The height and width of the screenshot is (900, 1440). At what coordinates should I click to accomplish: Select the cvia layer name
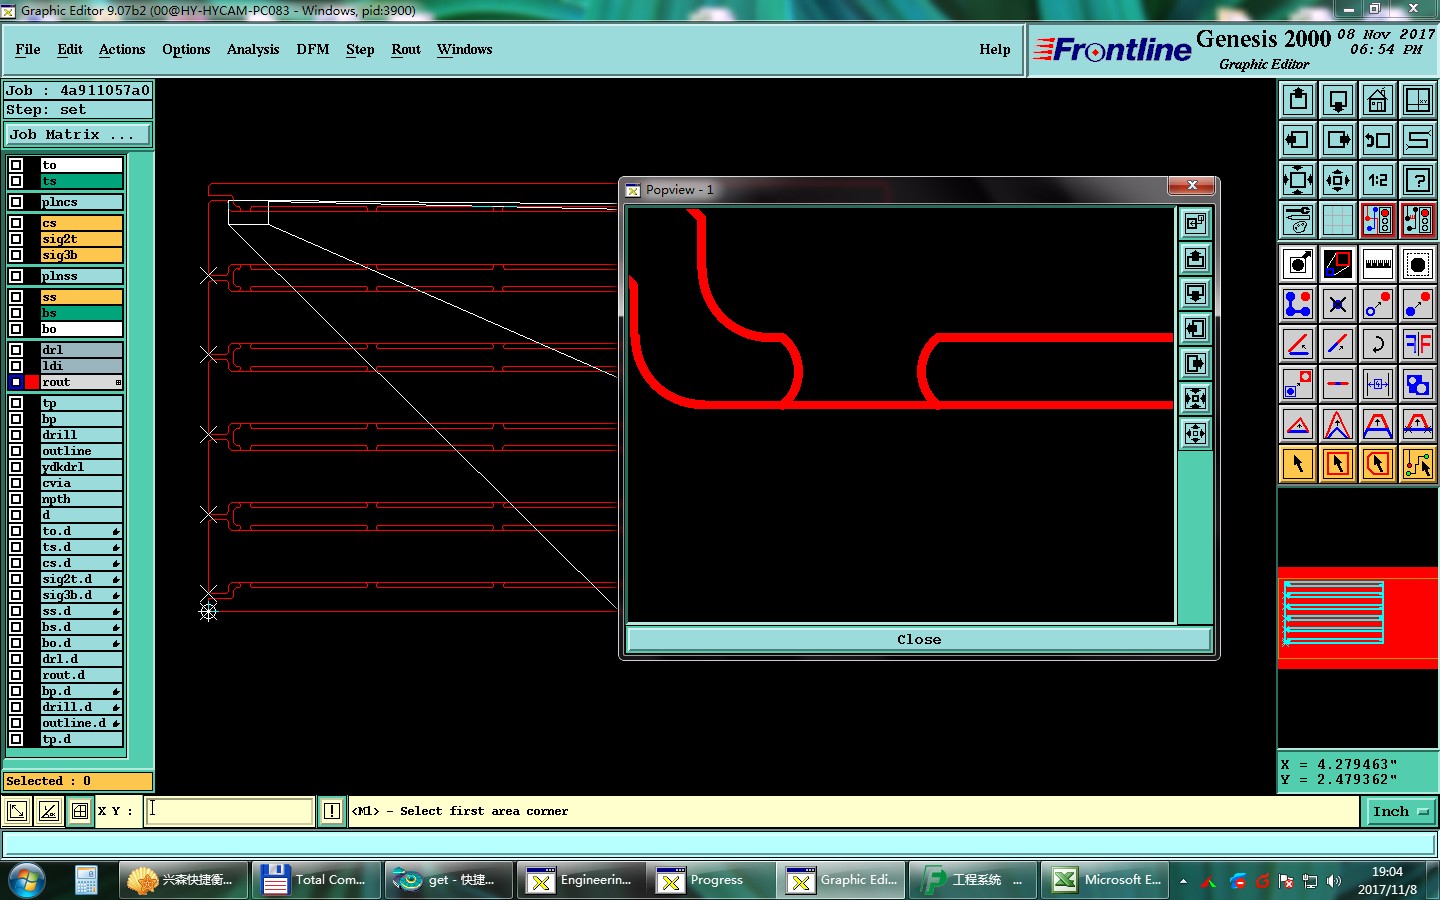click(81, 483)
